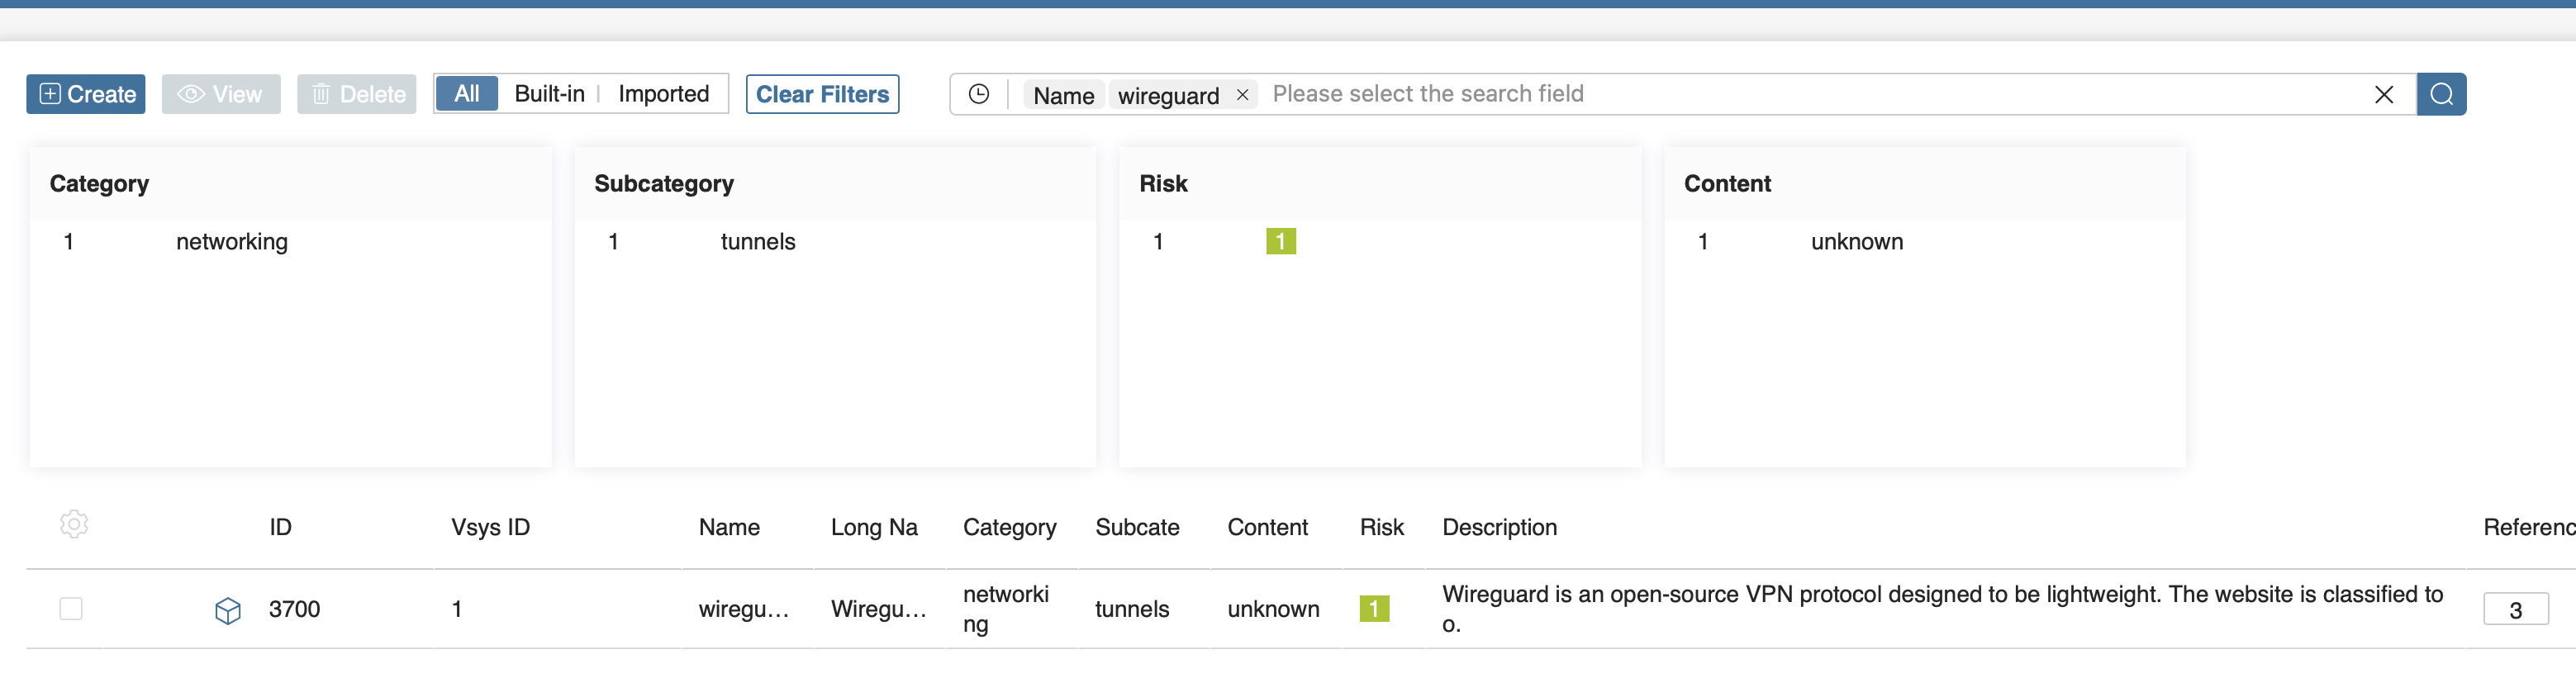Click the Clear Filters button
This screenshot has height=697, width=2576.
822,94
